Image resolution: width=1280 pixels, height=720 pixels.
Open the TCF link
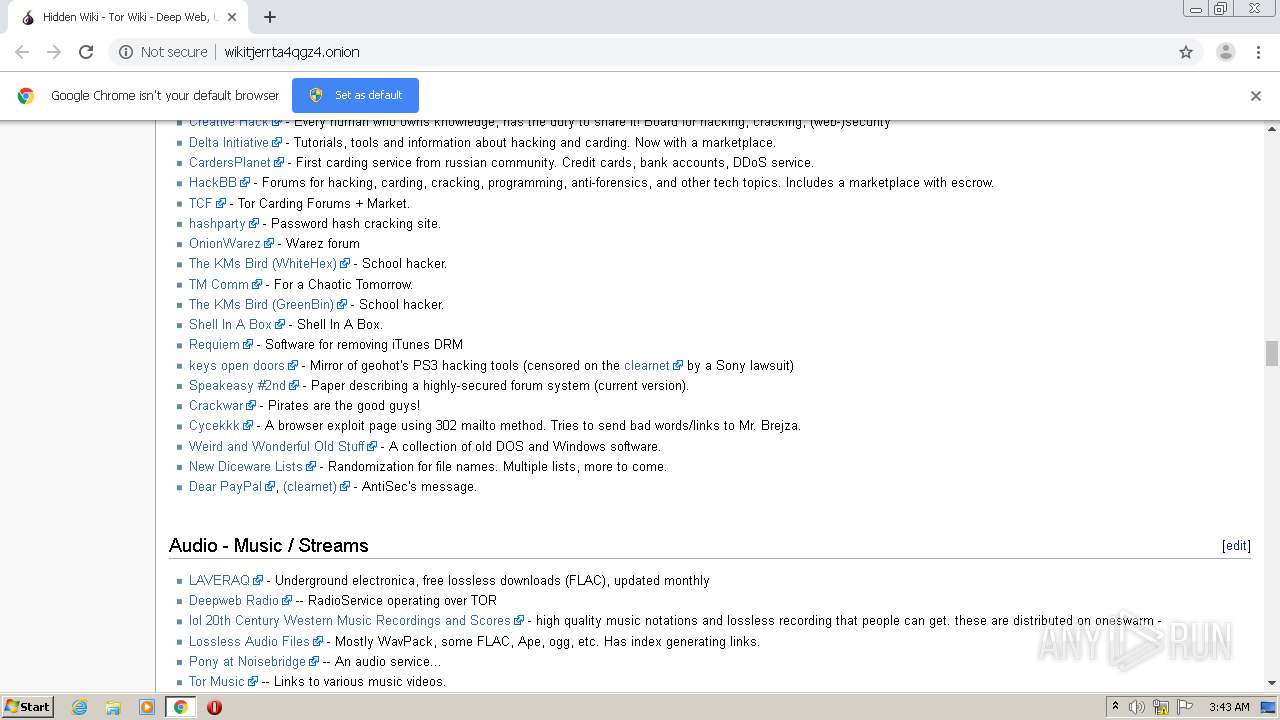tap(201, 203)
